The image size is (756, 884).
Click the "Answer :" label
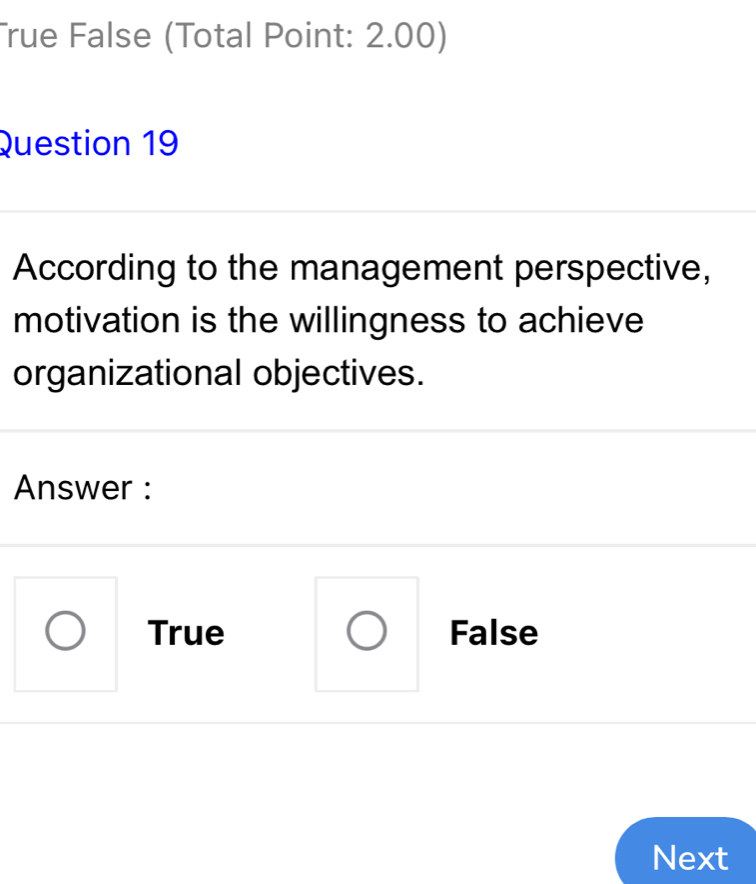tap(83, 489)
